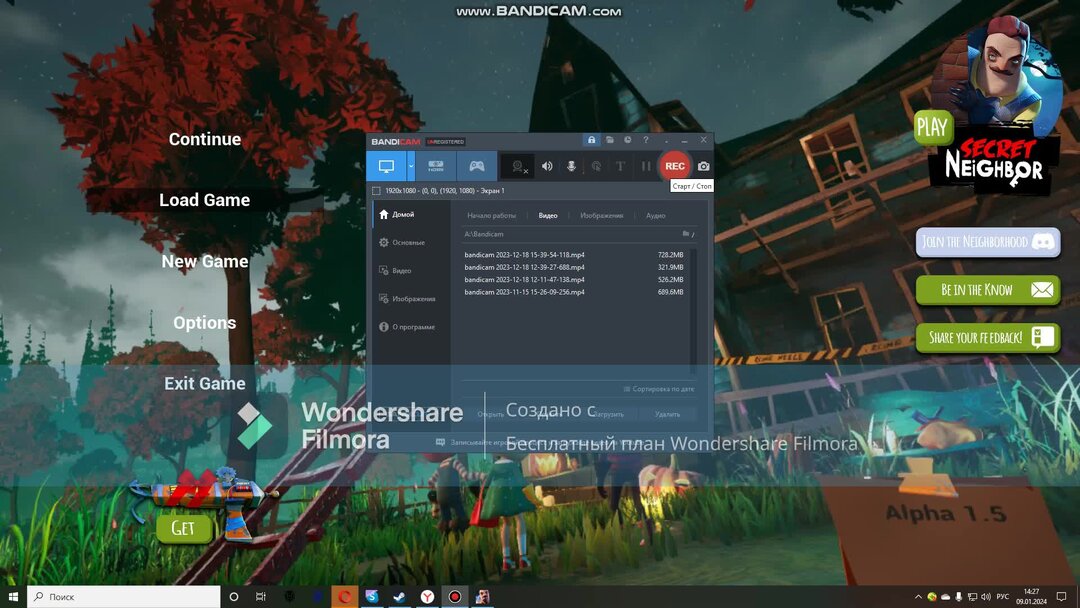Toggle speaker sound recording
Image resolution: width=1080 pixels, height=608 pixels.
(547, 166)
